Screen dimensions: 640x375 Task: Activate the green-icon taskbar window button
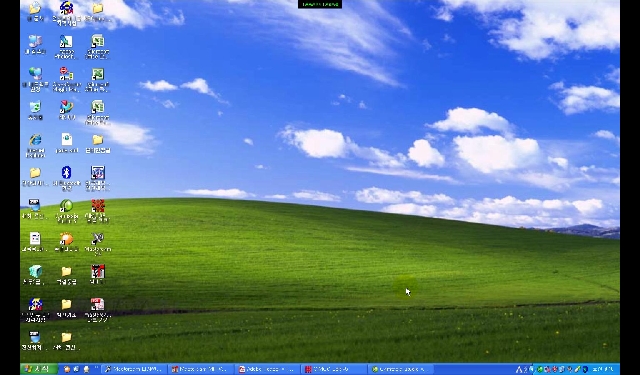coord(400,369)
